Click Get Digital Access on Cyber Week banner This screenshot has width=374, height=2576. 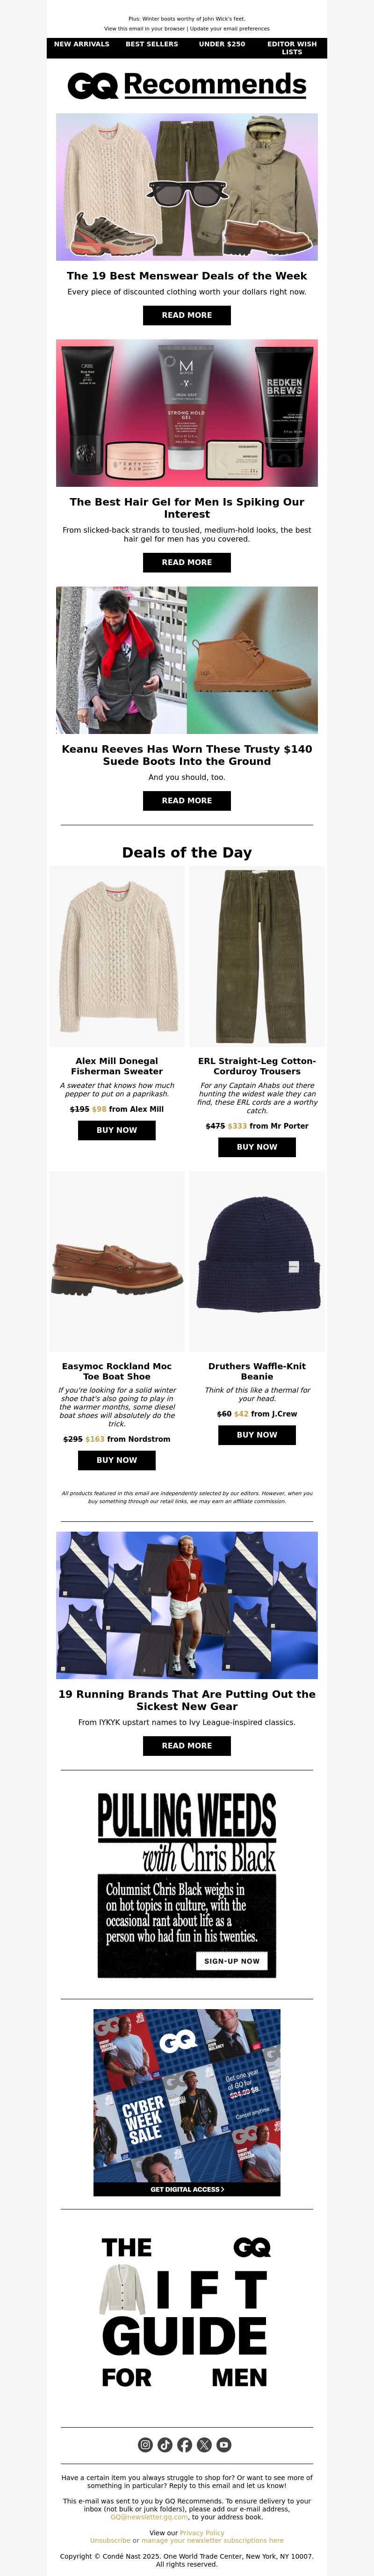point(187,2189)
